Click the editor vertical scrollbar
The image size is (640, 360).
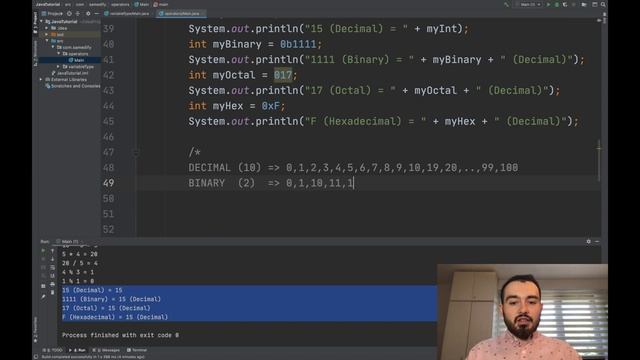pyautogui.click(x=599, y=161)
